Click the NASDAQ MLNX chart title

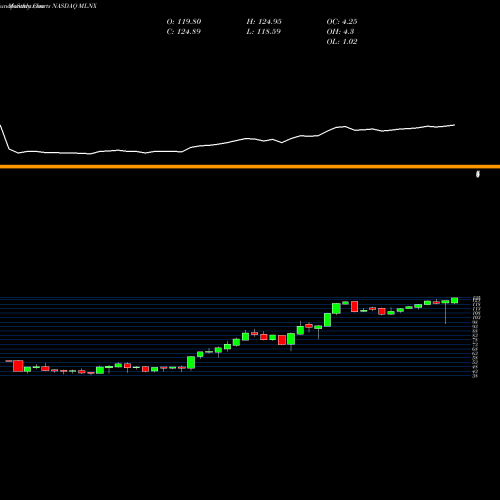tap(74, 6)
